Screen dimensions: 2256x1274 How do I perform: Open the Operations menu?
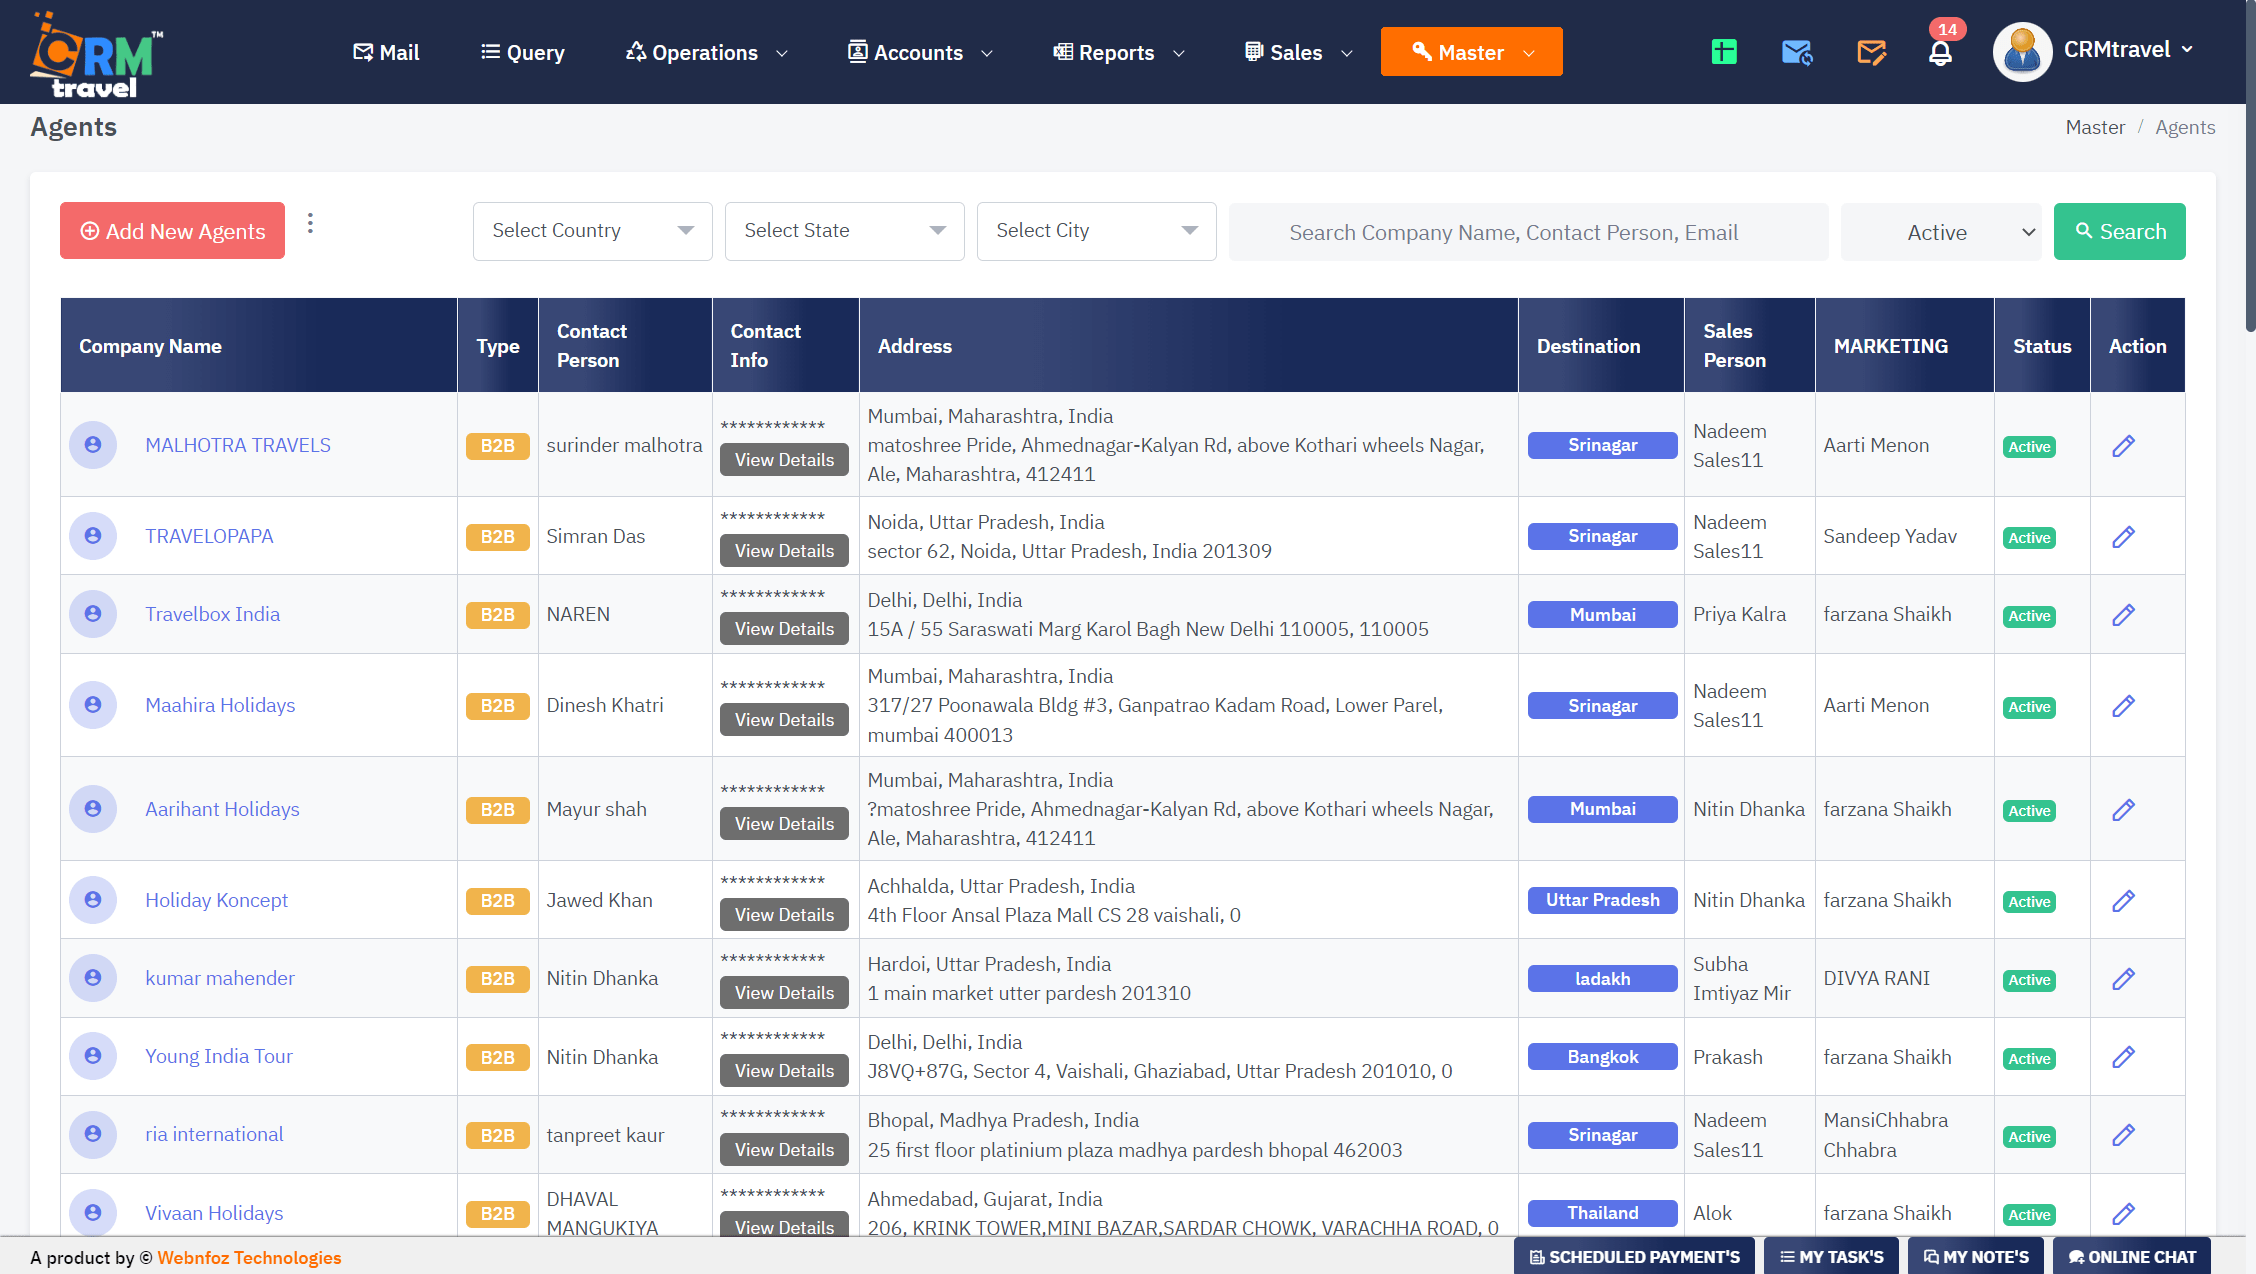(706, 52)
